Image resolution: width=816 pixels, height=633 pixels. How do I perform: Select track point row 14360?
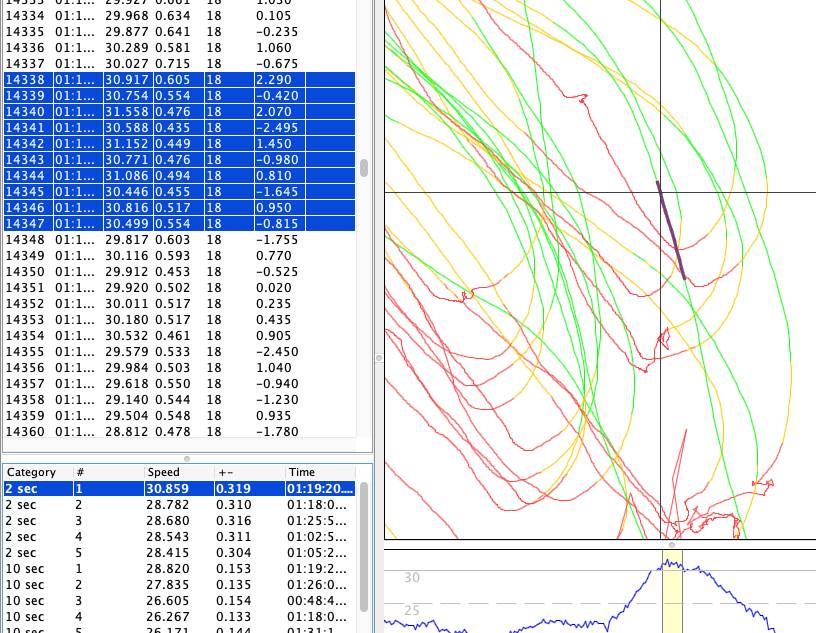click(180, 432)
